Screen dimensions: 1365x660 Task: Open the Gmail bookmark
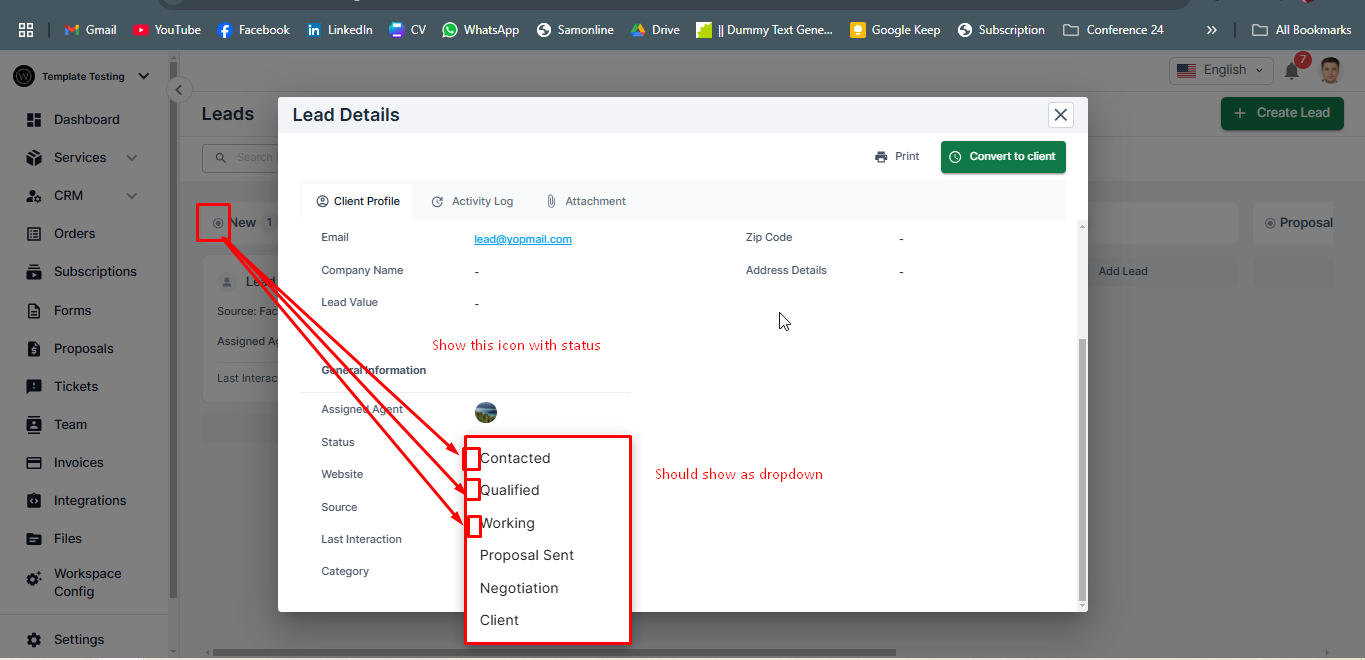click(91, 30)
